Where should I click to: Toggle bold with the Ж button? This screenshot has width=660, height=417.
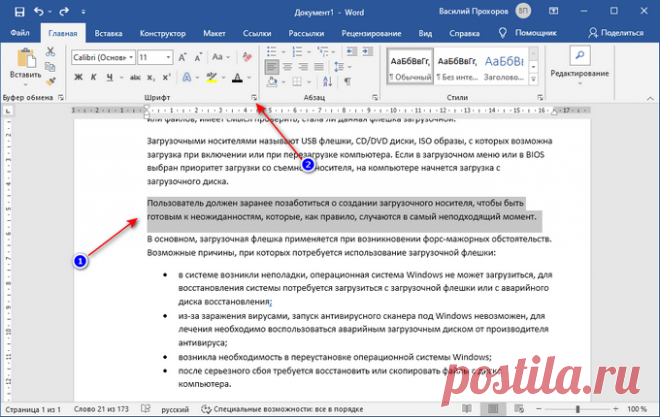78,77
